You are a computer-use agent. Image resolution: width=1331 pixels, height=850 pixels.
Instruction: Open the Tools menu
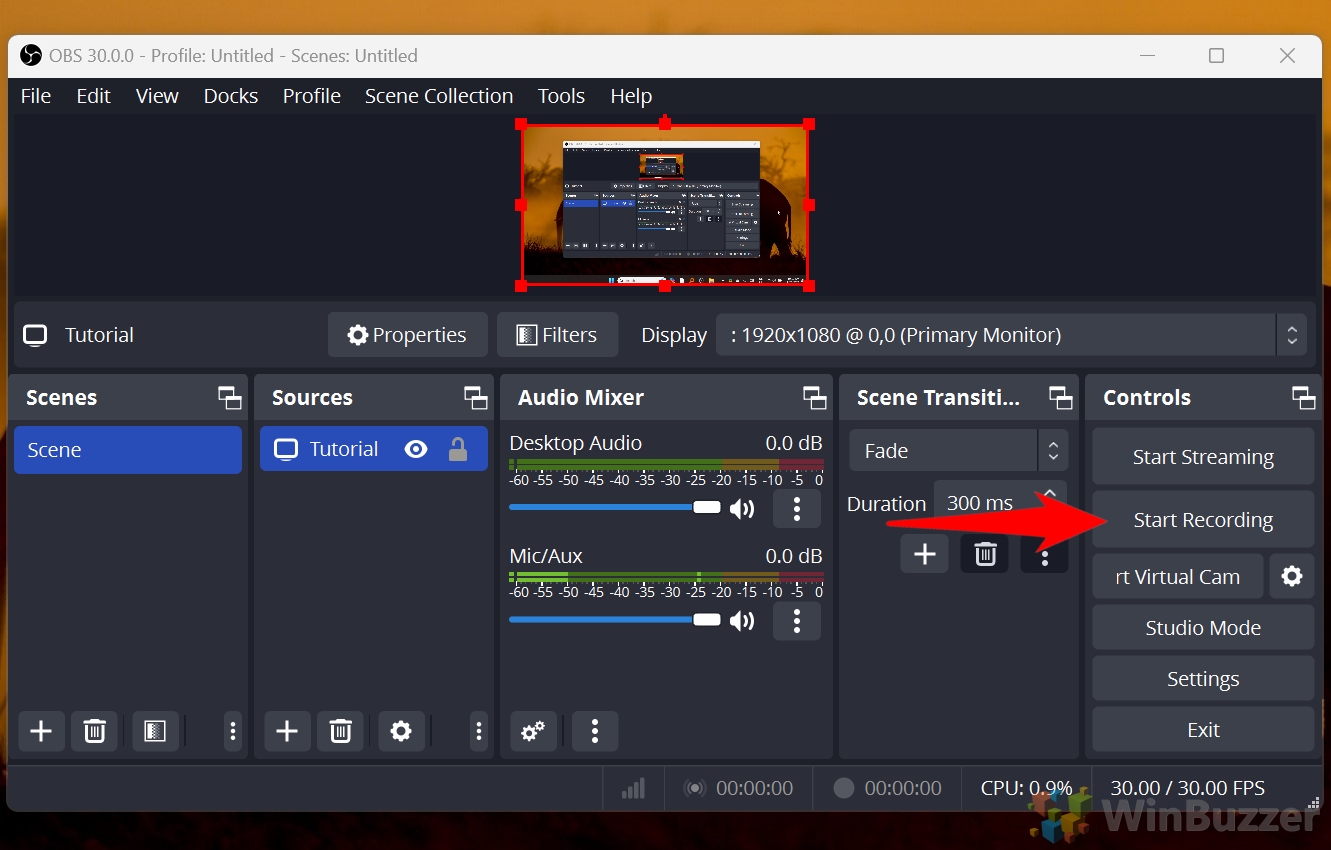(561, 96)
